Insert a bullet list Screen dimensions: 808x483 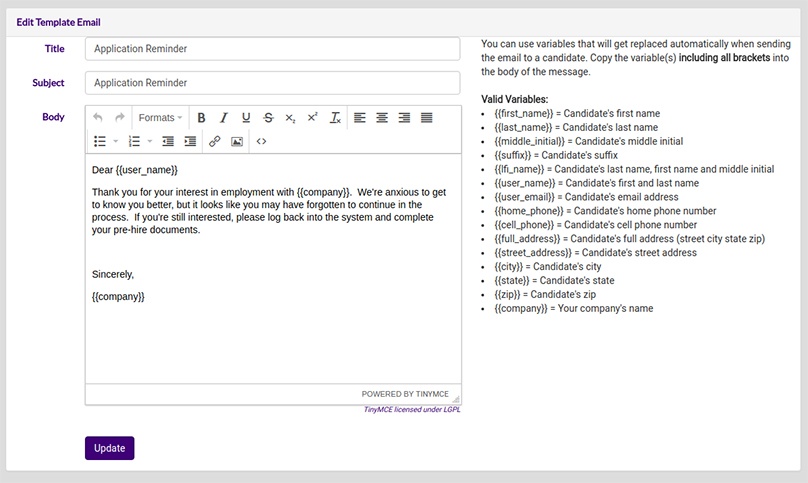[100, 141]
